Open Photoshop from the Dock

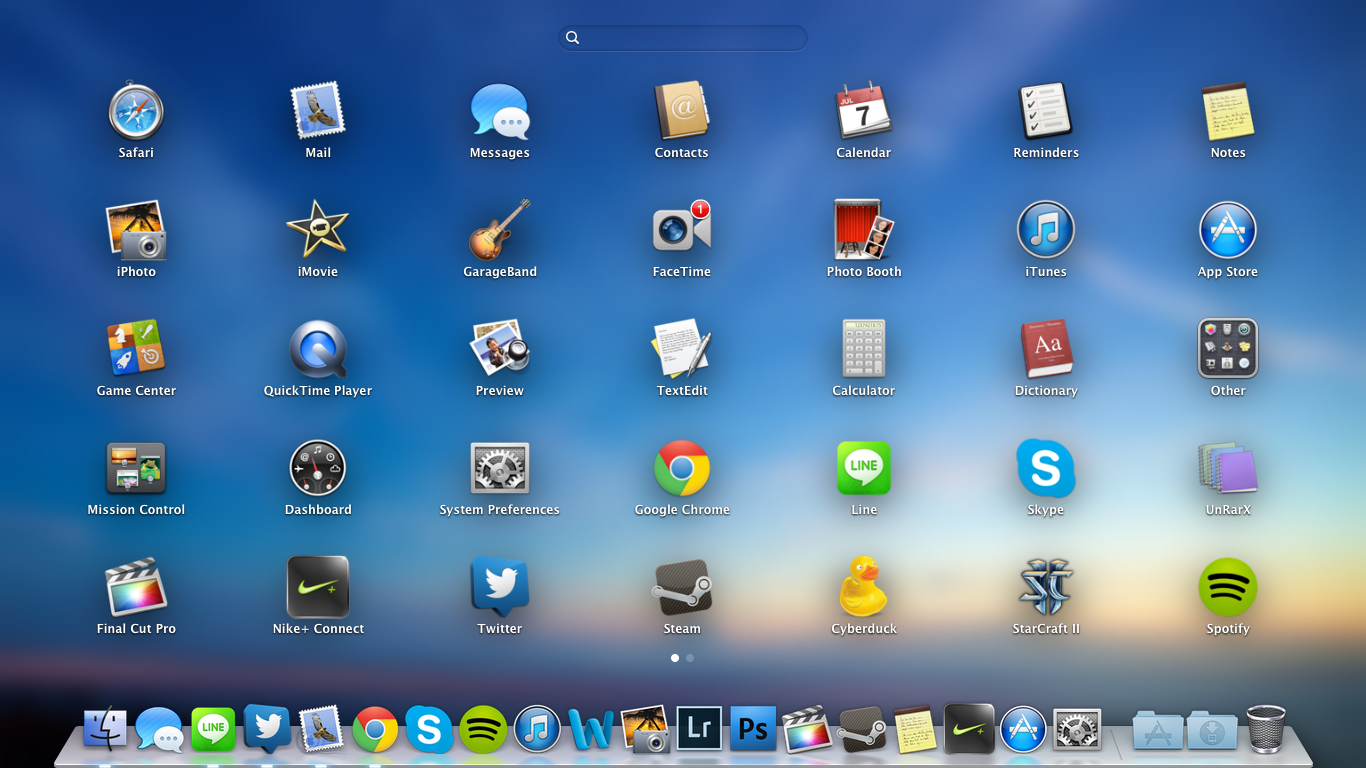[753, 729]
